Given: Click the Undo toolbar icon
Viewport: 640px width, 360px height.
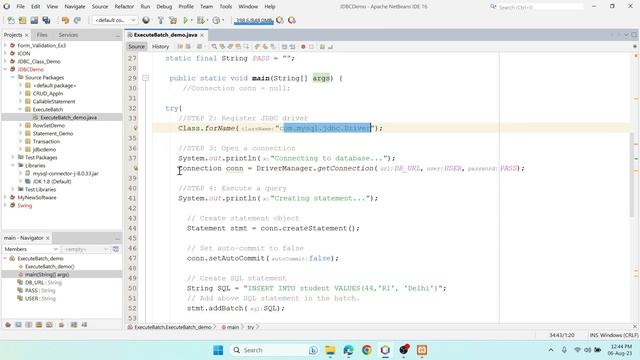Looking at the screenshot, I should 65,20.
